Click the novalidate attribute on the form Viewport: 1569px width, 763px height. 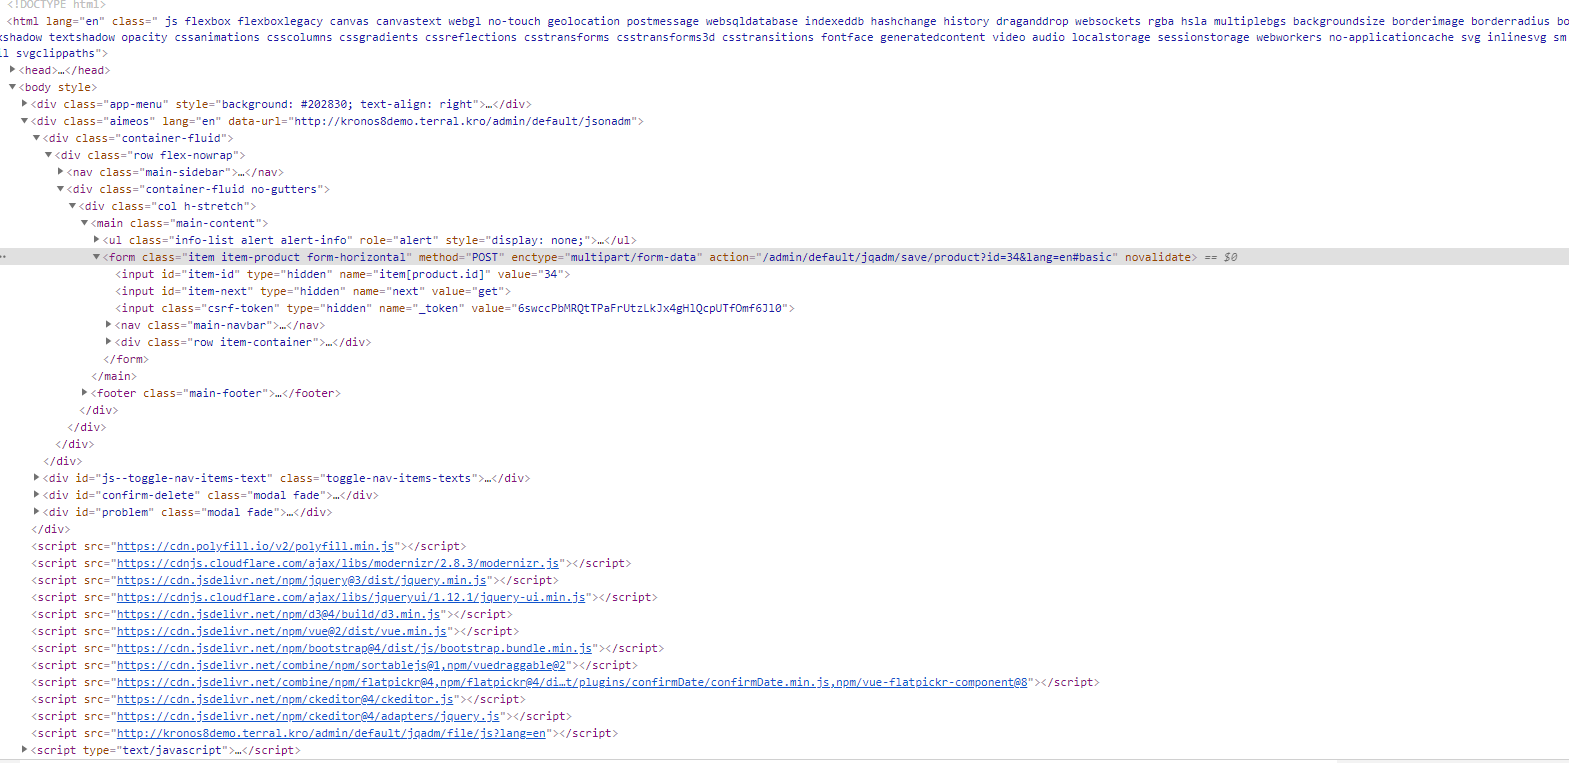[x=1158, y=257]
